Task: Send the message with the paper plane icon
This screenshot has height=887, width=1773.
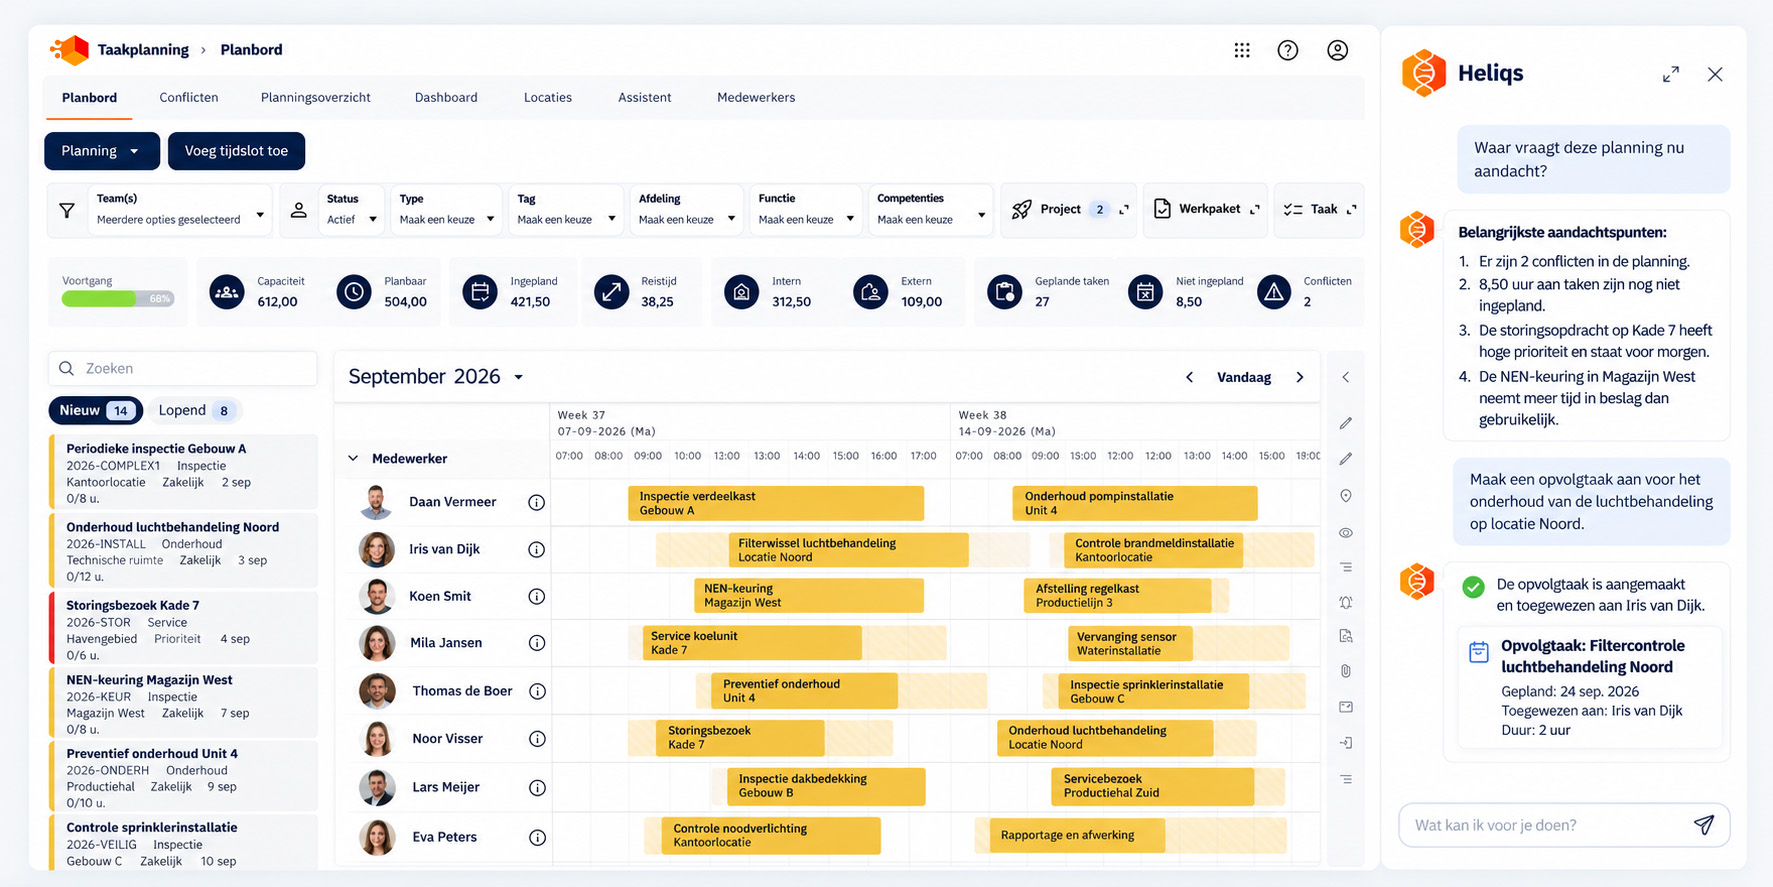Action: point(1704,825)
